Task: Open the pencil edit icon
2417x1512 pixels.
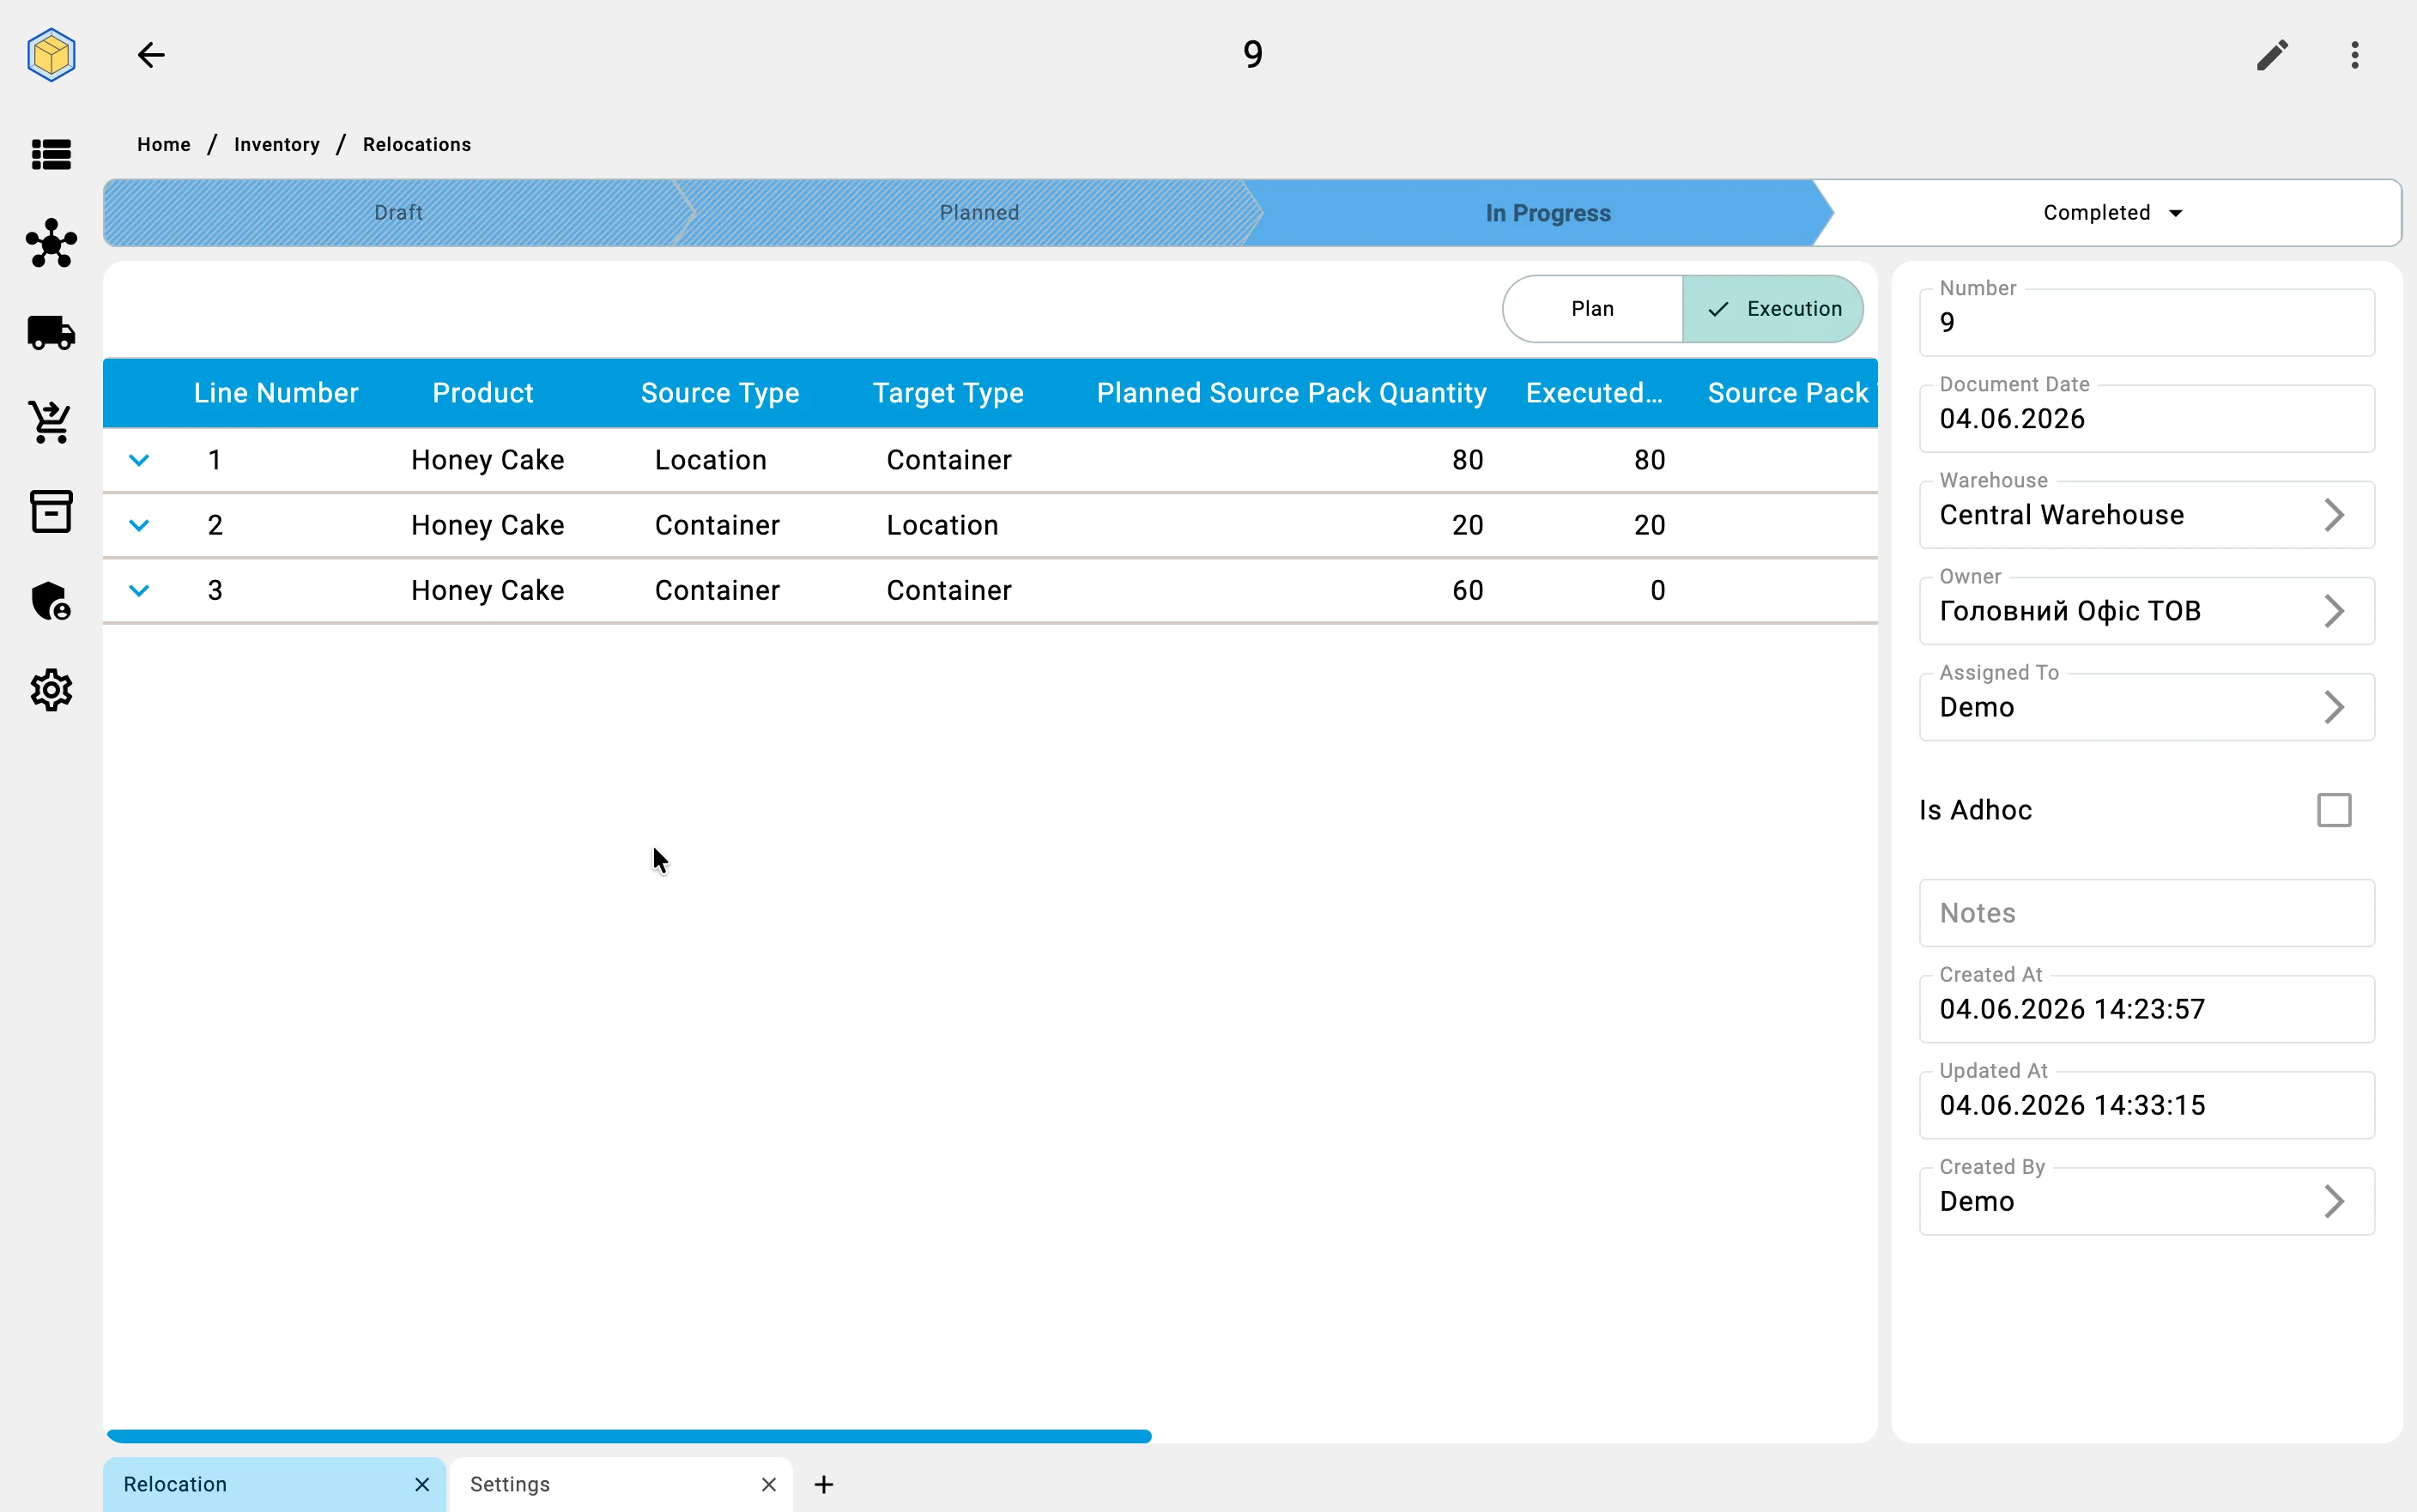Action: pos(2272,54)
